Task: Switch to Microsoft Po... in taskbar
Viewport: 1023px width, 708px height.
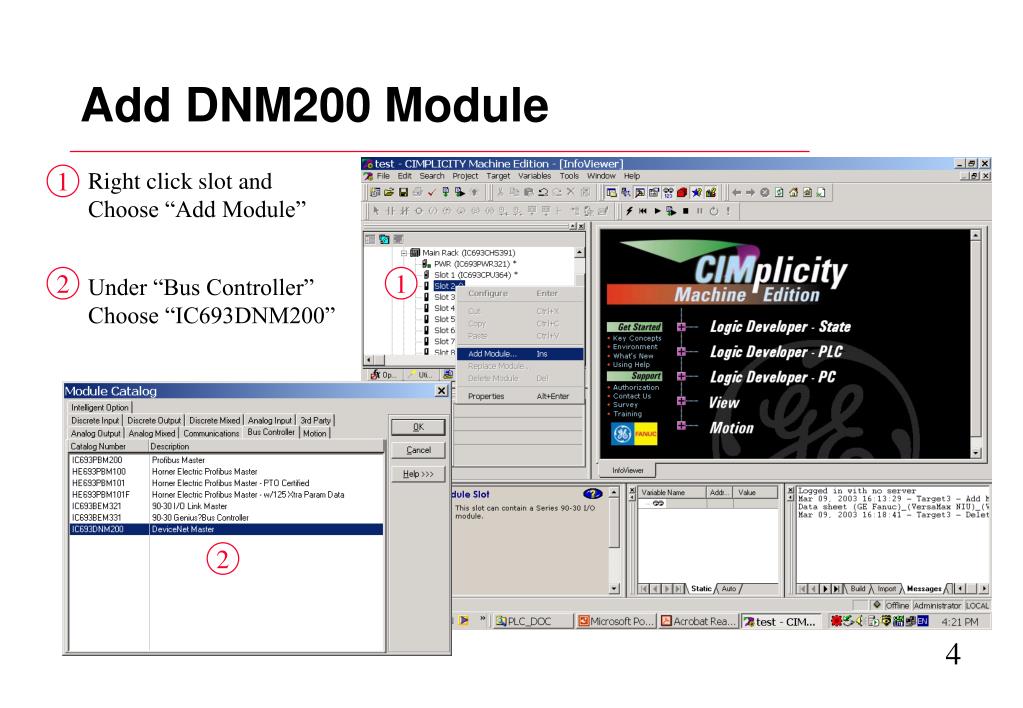Action: point(617,621)
